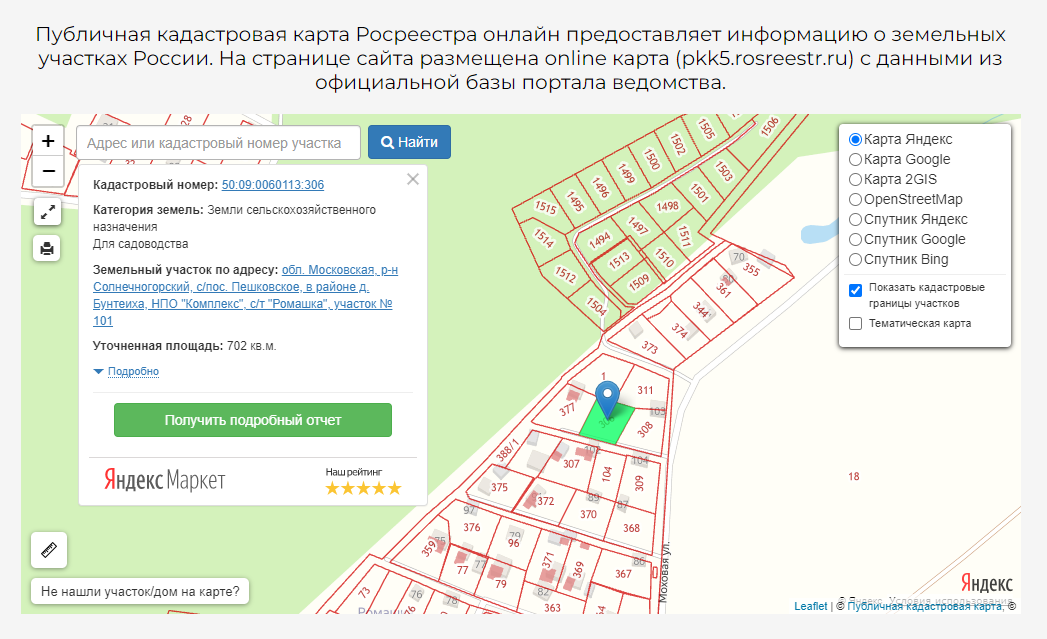Click parcel labeled 1506 on map

(x=770, y=126)
